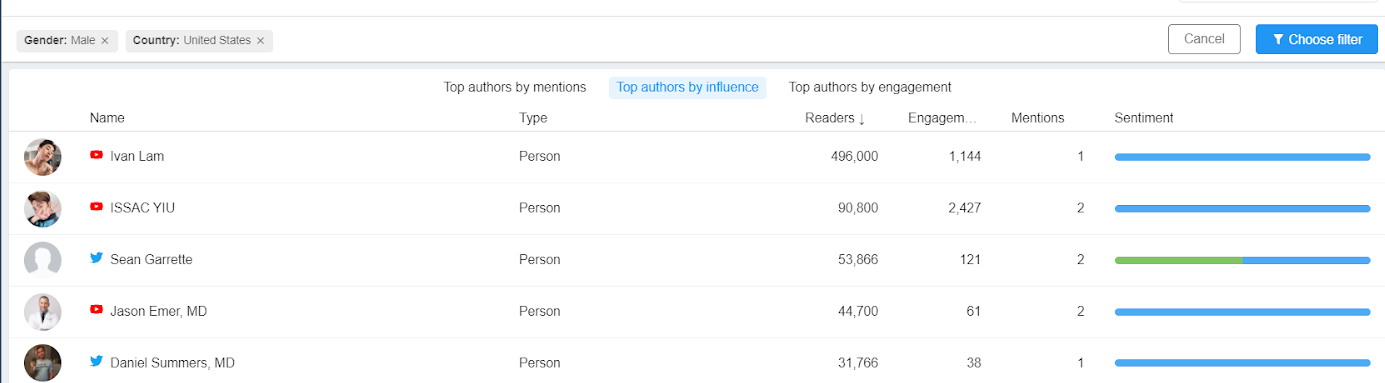Click the Twitter icon beside Sean Garrette
This screenshot has width=1385, height=383.
click(97, 258)
